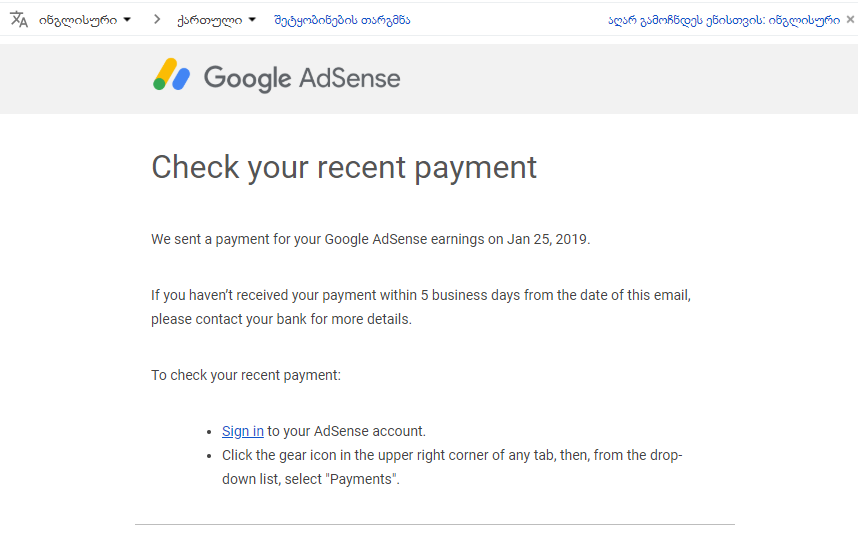Click the "please contact your bank" line

pyautogui.click(x=281, y=319)
